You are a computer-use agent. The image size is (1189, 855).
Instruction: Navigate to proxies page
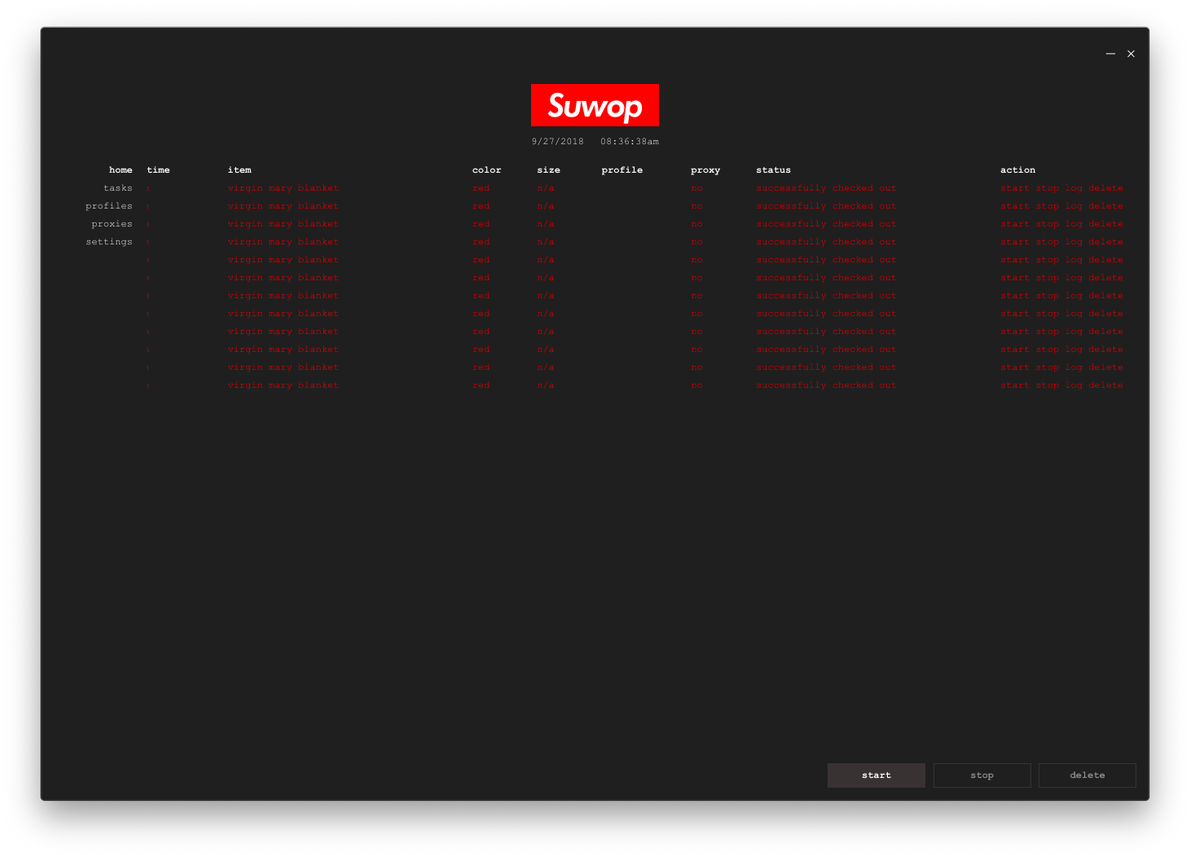(x=111, y=224)
